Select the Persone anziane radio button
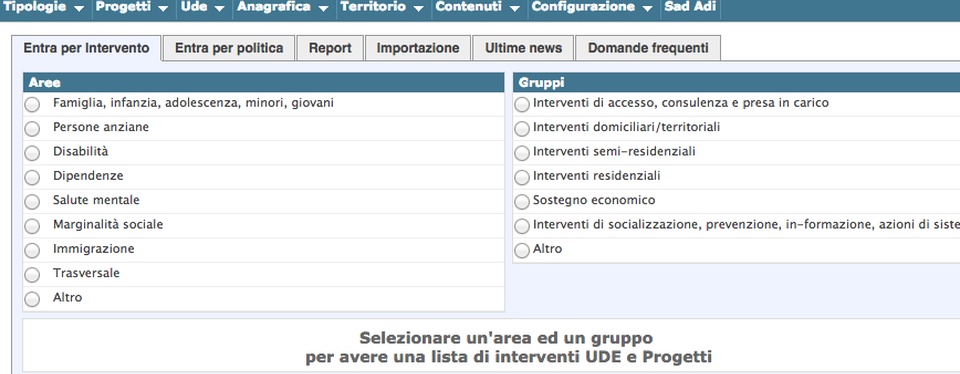 [32, 129]
